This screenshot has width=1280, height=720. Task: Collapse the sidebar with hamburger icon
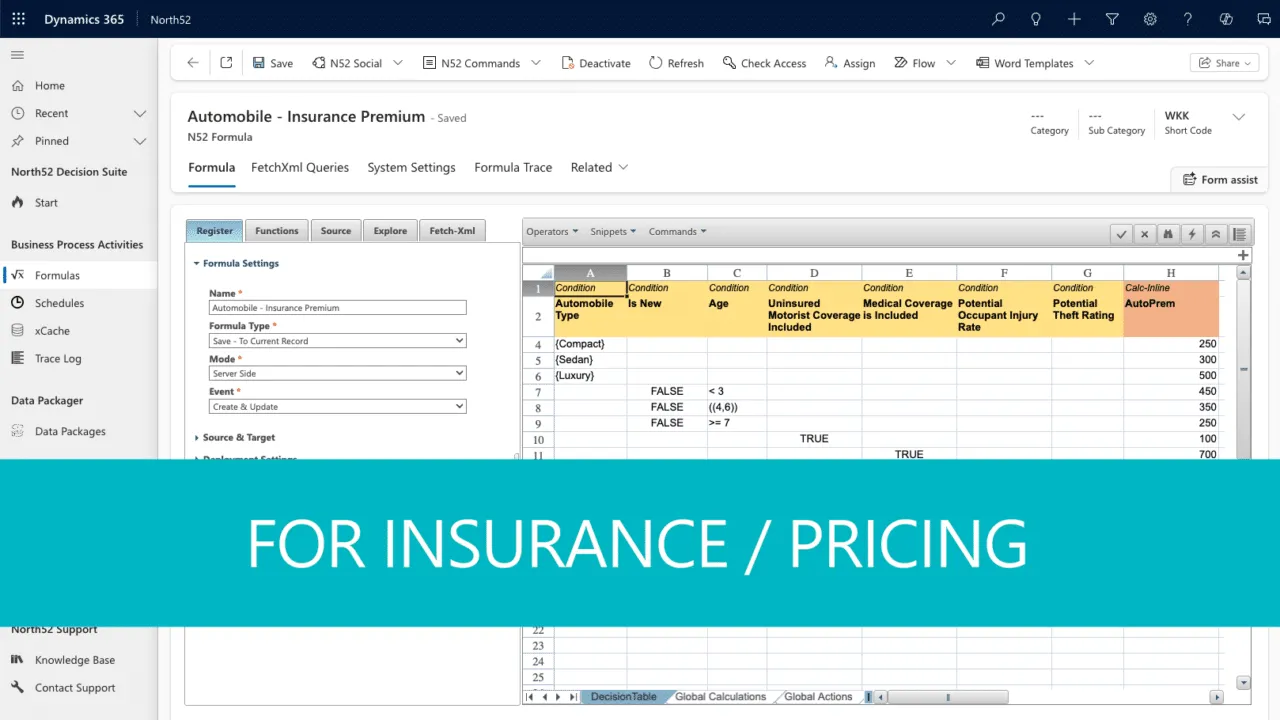pyautogui.click(x=18, y=55)
